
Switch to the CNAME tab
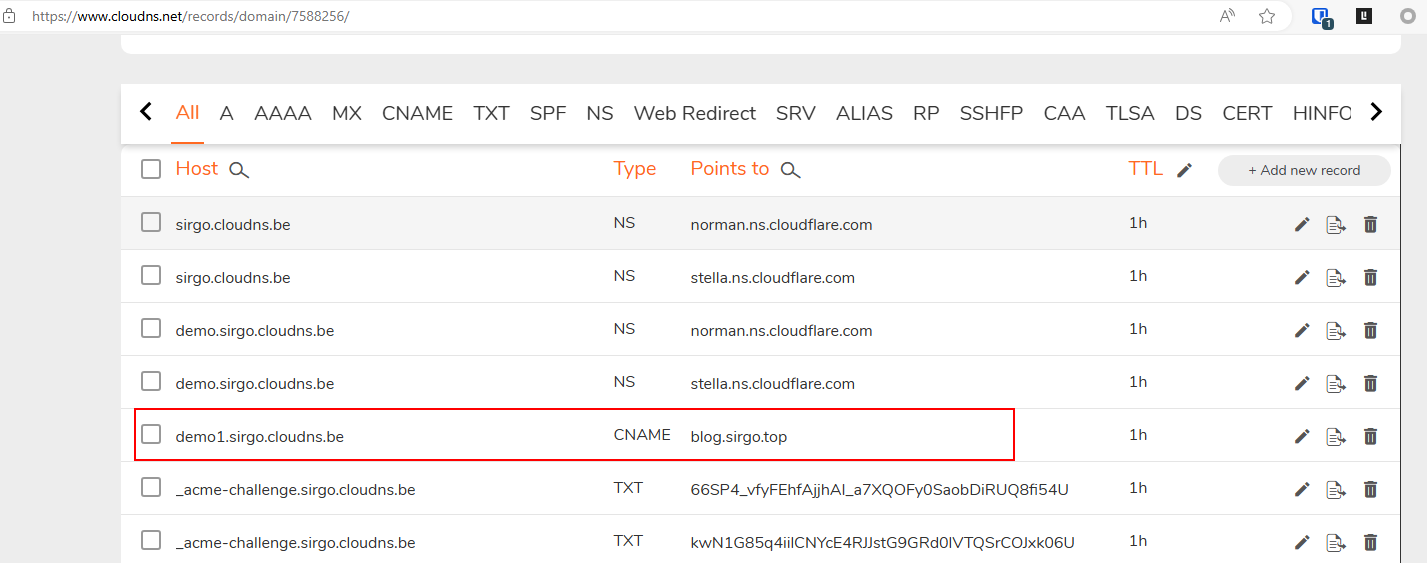(x=417, y=113)
